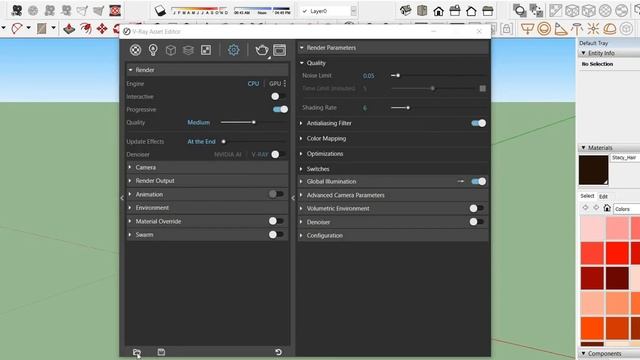640x360 pixels.
Task: Switch to the Edit tab in Materials
Action: click(603, 196)
